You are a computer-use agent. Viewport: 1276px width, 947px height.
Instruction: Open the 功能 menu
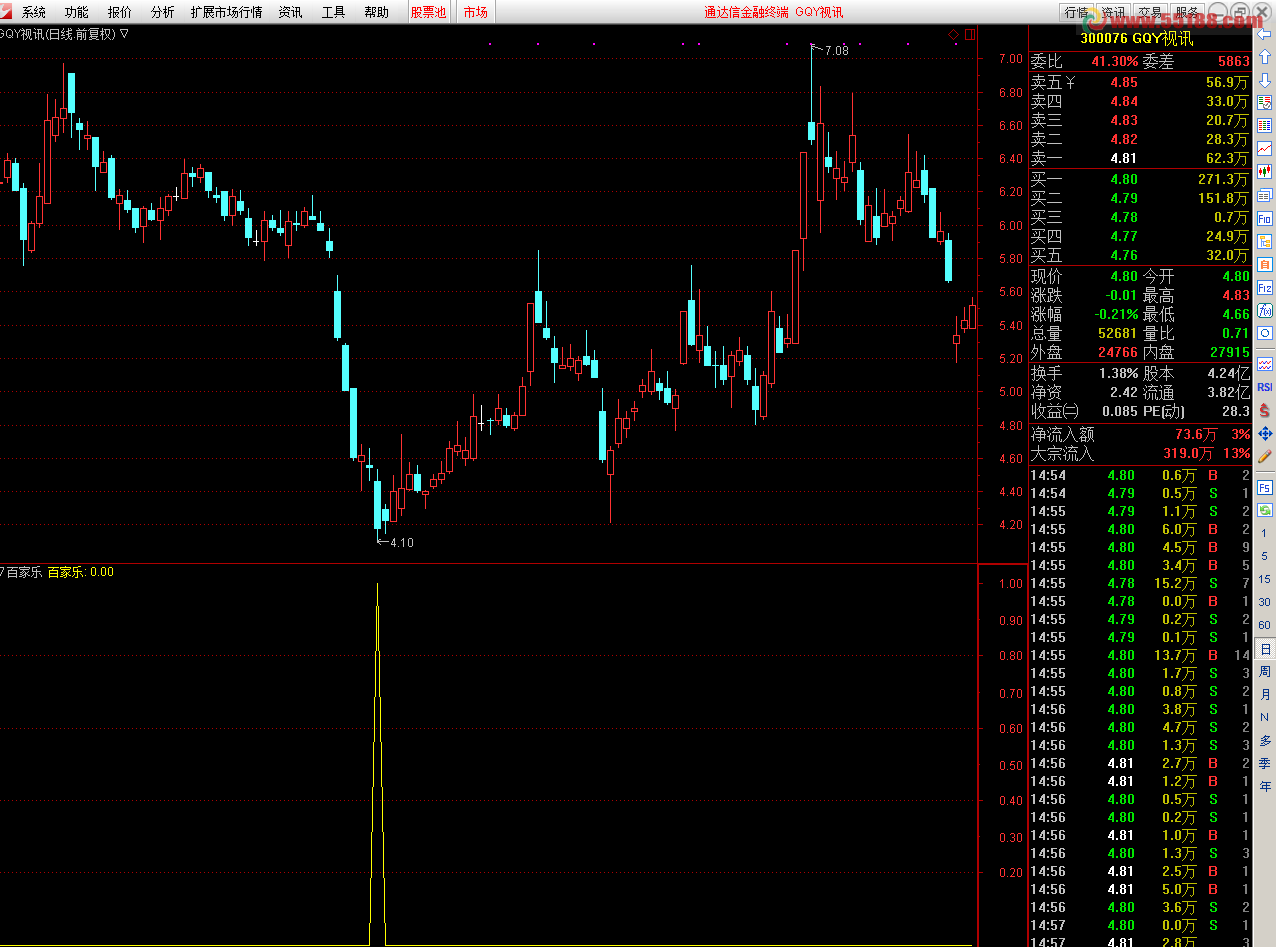coord(76,12)
